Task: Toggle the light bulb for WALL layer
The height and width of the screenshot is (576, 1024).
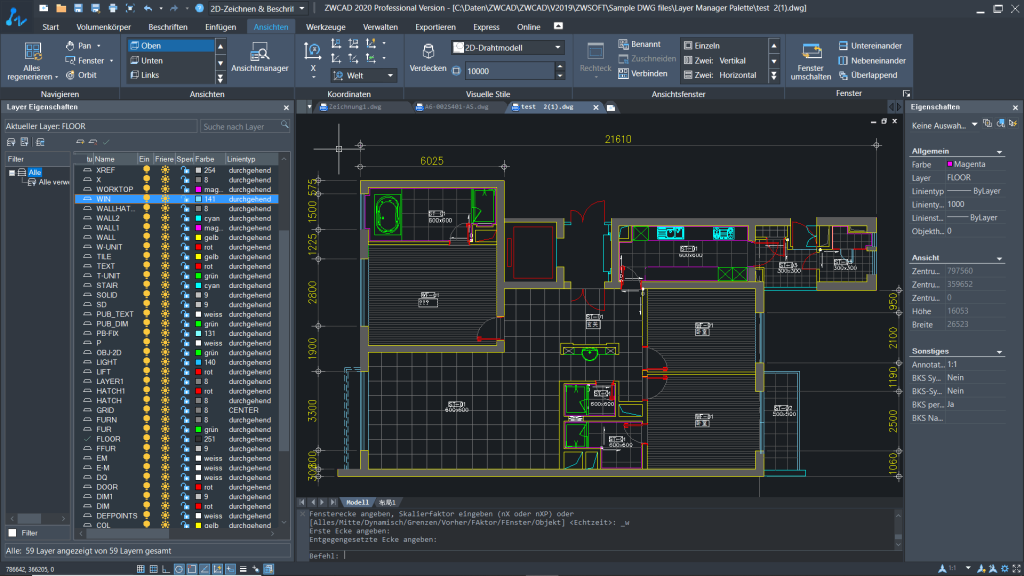Action: (146, 238)
